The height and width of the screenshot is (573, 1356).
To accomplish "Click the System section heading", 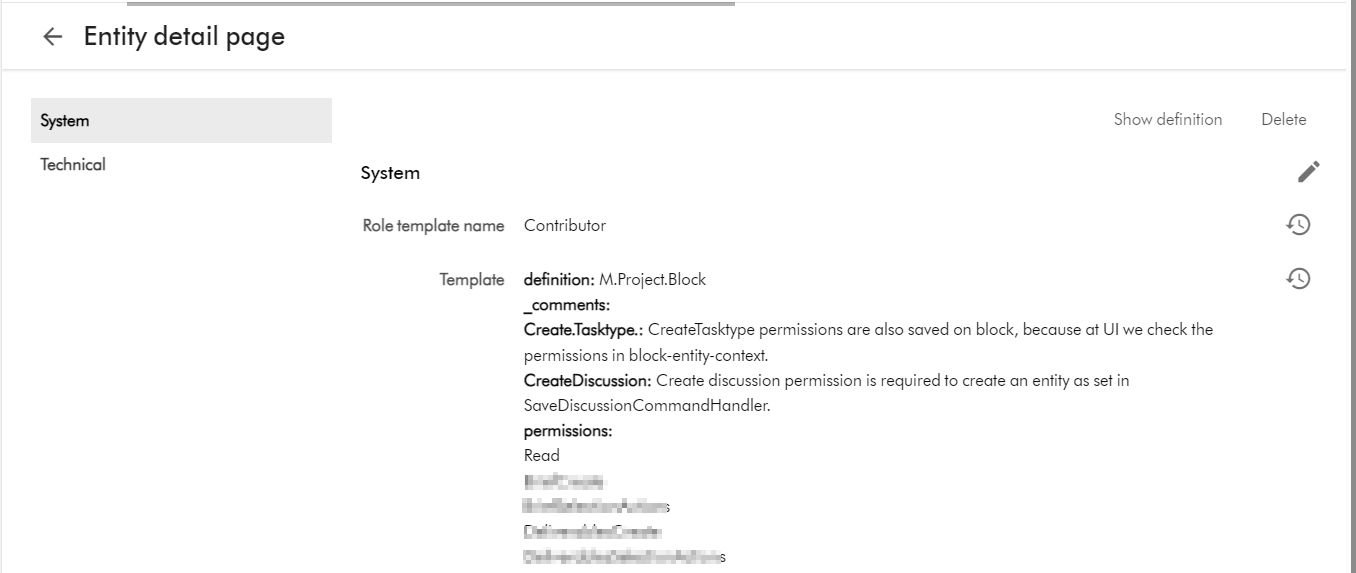I will coord(390,173).
